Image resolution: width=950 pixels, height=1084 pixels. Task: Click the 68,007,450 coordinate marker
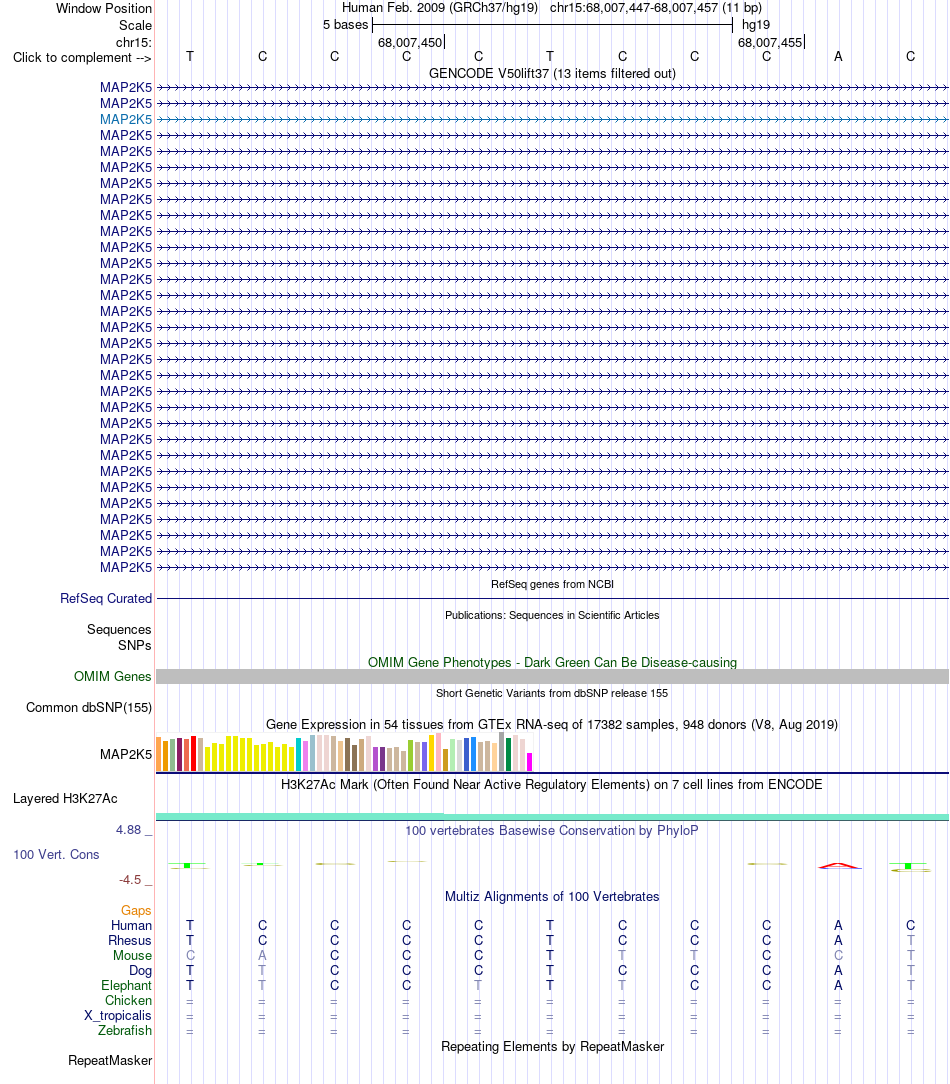[410, 42]
